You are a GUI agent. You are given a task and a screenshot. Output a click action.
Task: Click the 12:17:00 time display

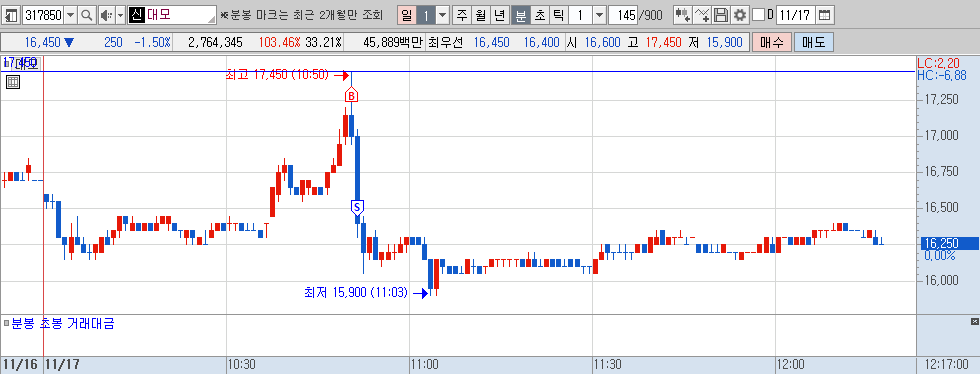tap(947, 365)
